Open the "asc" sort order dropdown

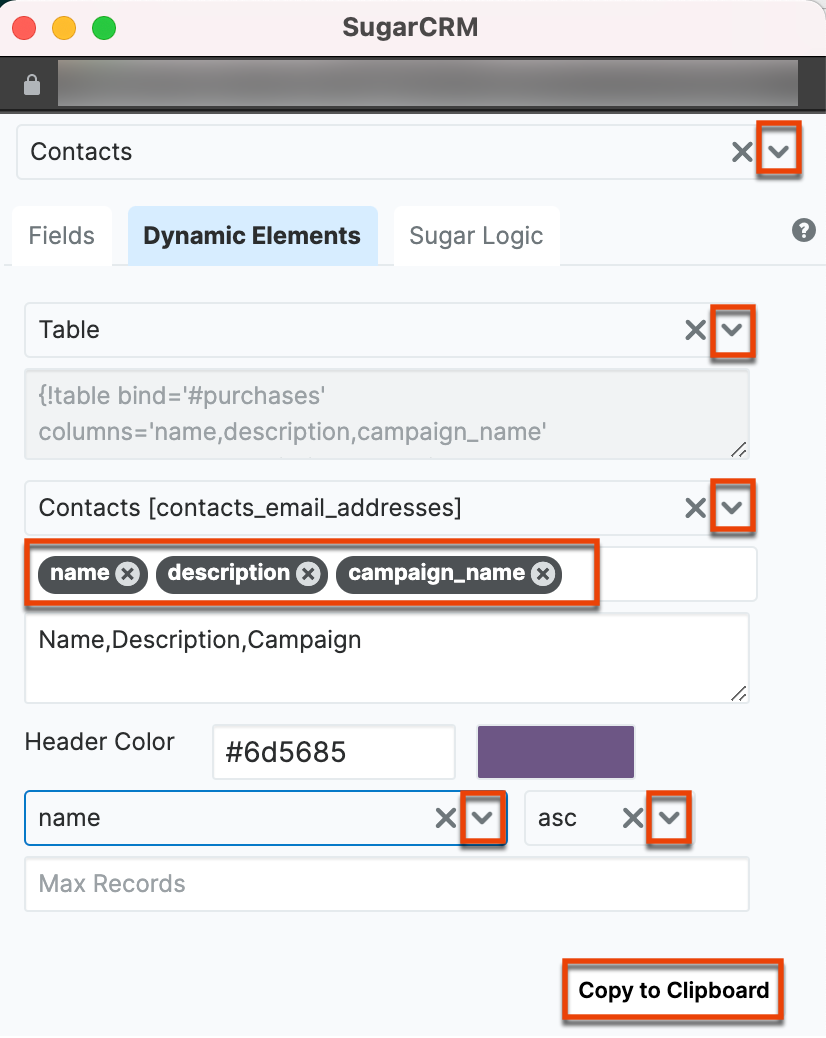pyautogui.click(x=669, y=818)
